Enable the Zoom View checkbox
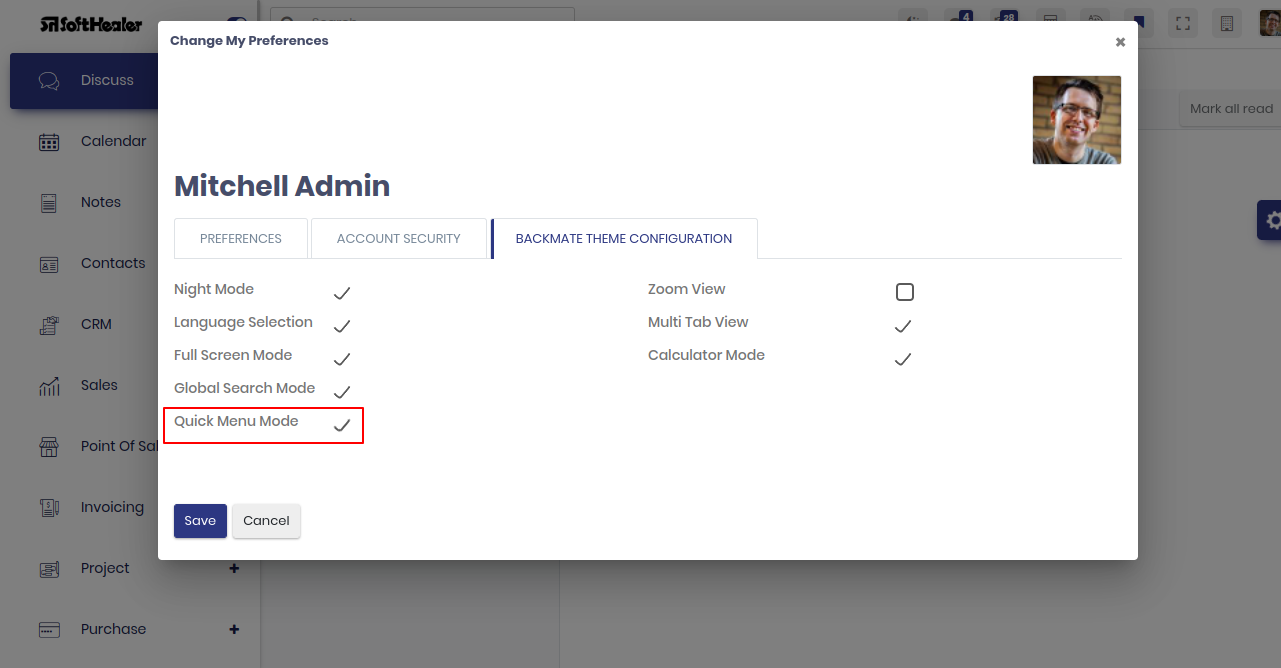Screen dimensions: 1281x668 (x=905, y=292)
